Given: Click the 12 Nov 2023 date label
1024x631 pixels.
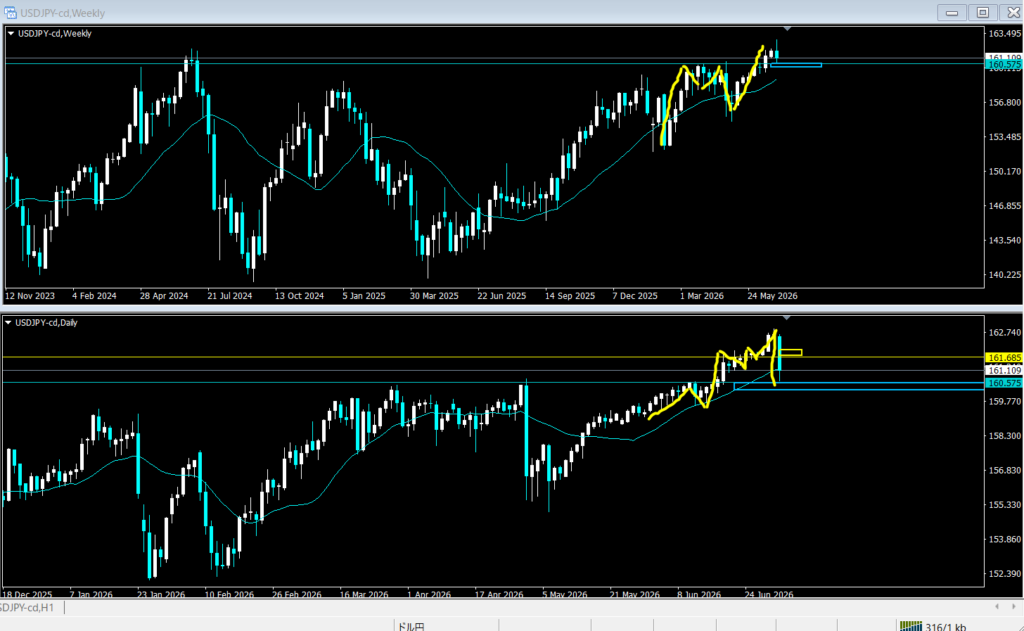Looking at the screenshot, I should [x=30, y=296].
